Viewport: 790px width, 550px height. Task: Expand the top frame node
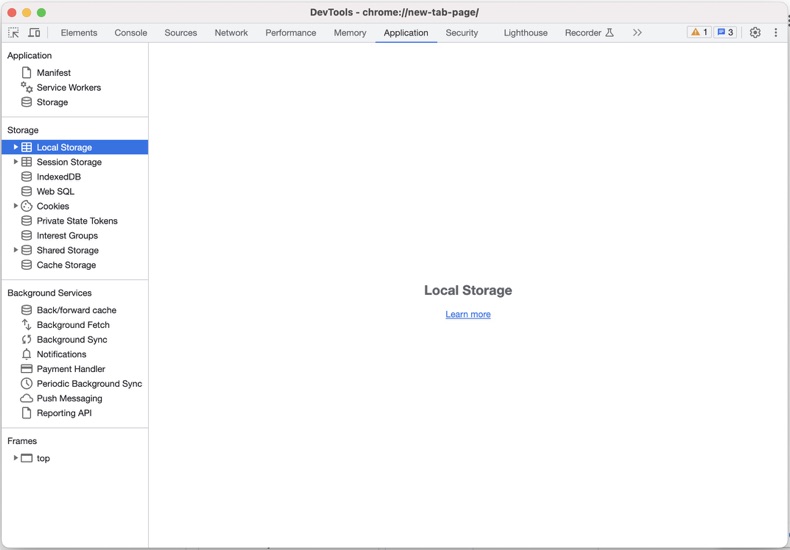(15, 458)
